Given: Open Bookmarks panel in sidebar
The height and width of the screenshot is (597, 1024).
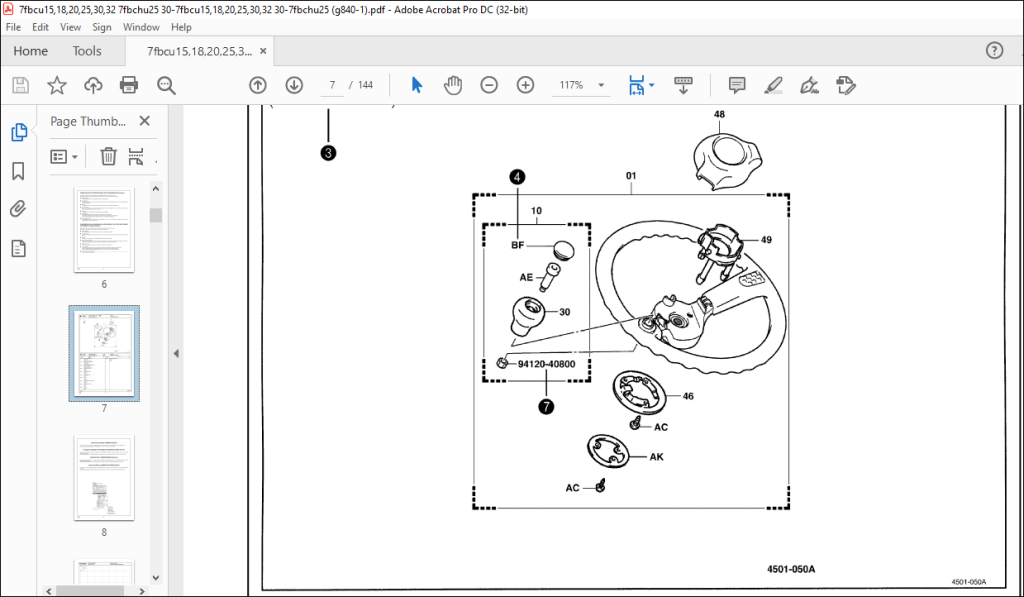Looking at the screenshot, I should click(18, 171).
